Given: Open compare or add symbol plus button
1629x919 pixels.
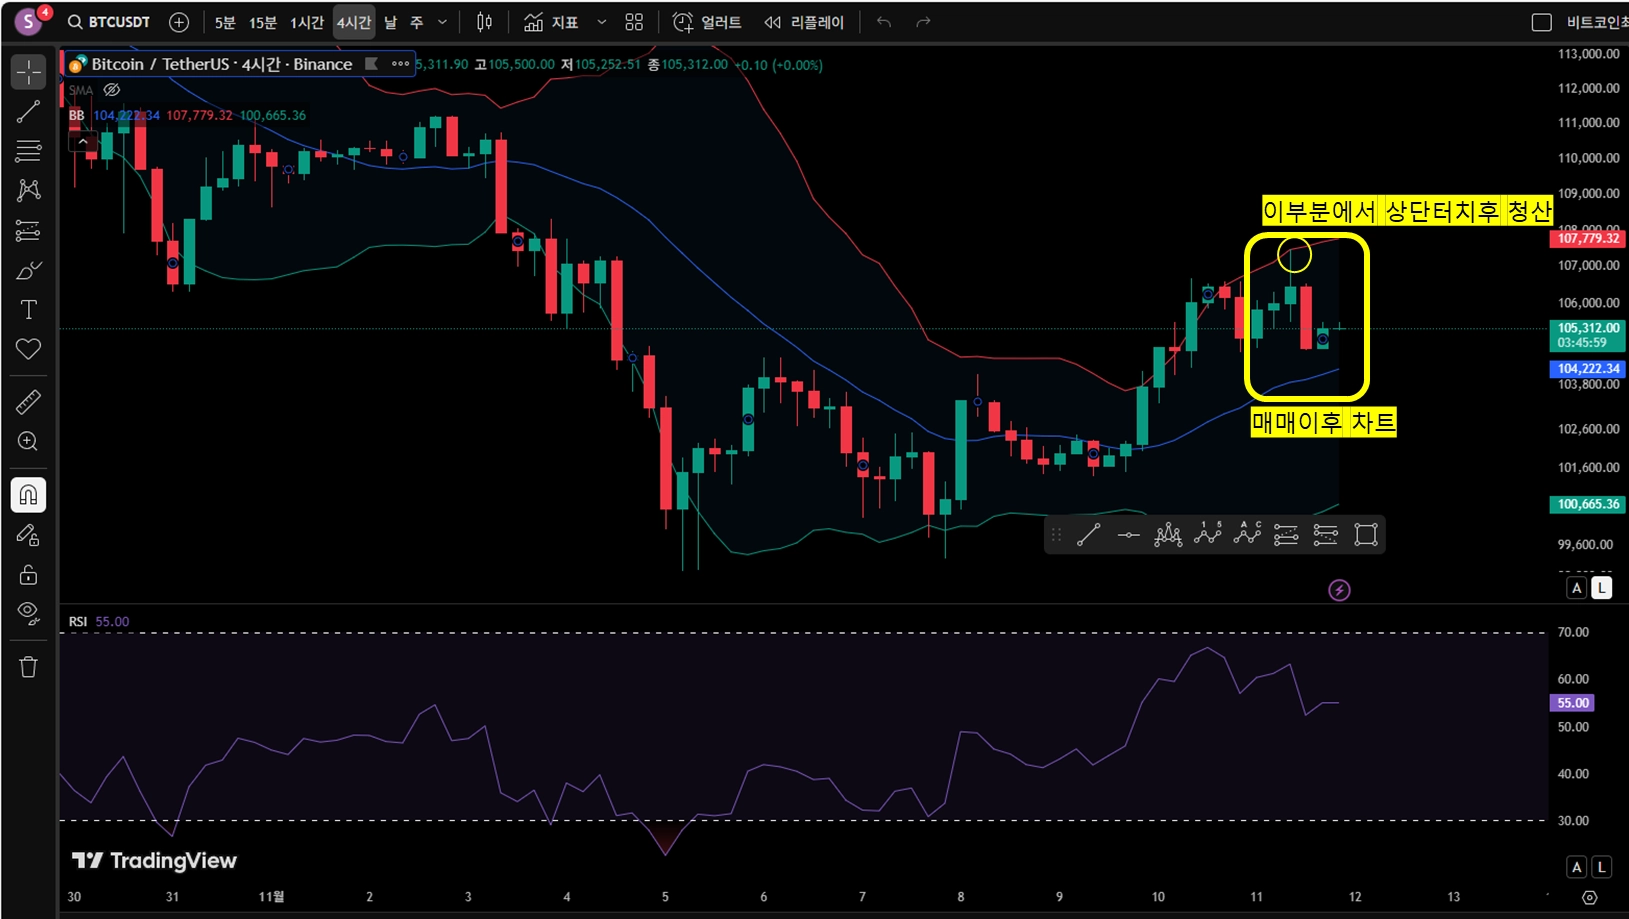Looking at the screenshot, I should [x=179, y=22].
